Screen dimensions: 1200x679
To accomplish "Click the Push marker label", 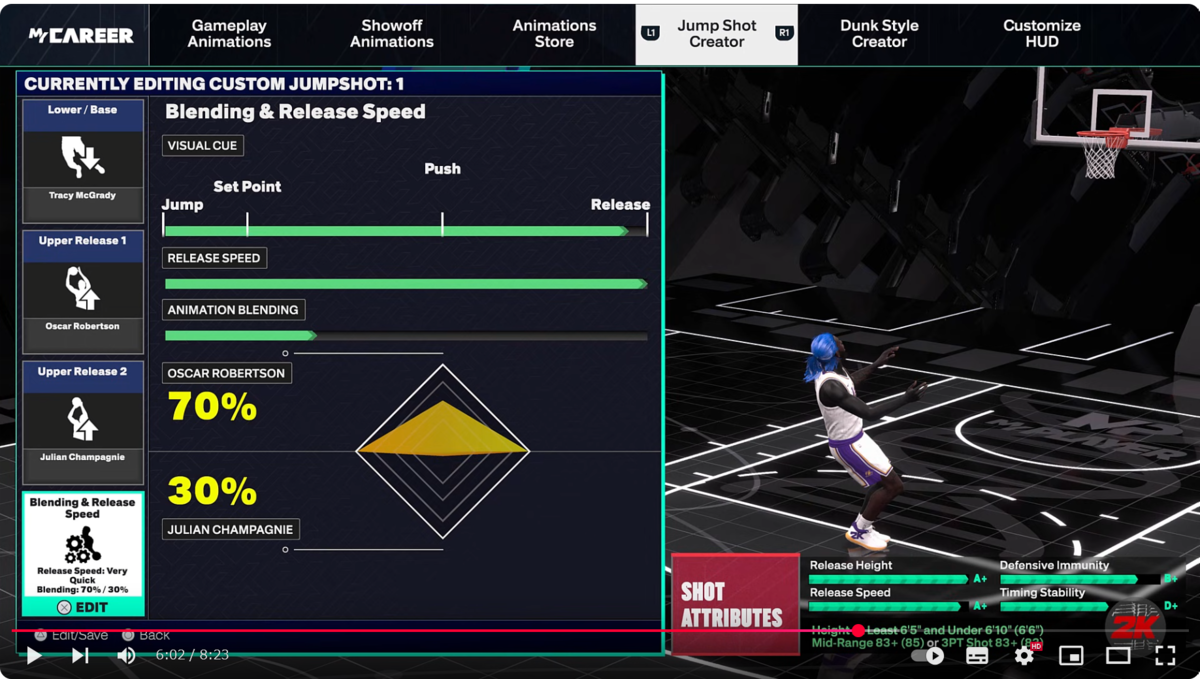I will point(442,169).
